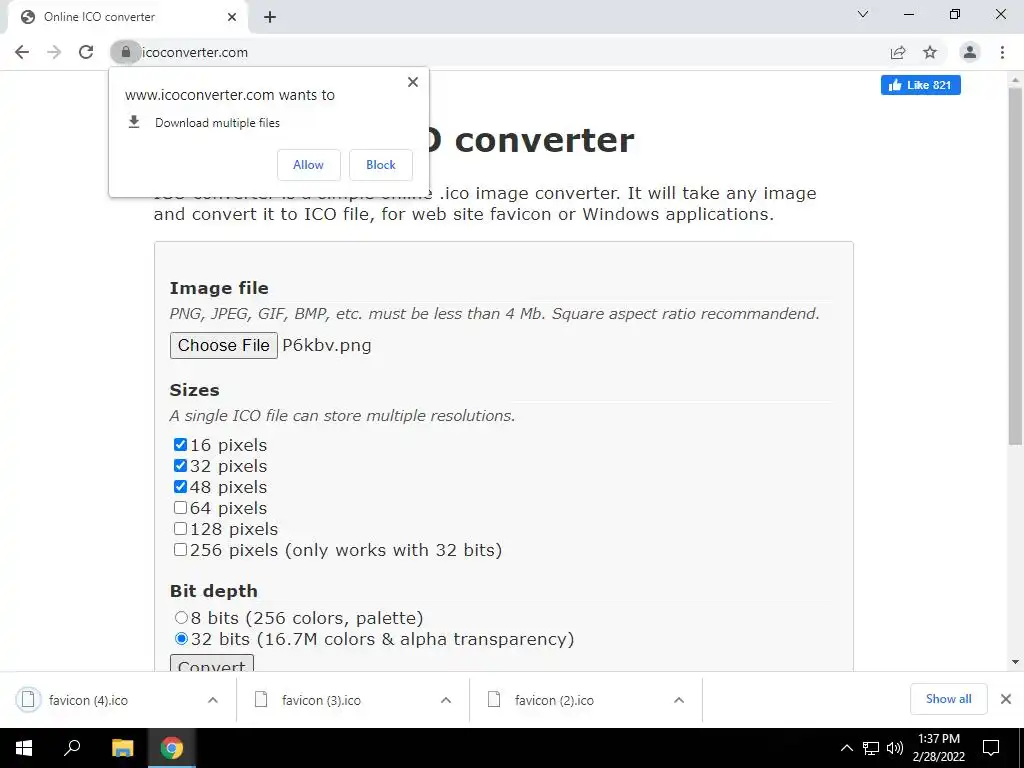Select 32 bits color depth

click(181, 639)
